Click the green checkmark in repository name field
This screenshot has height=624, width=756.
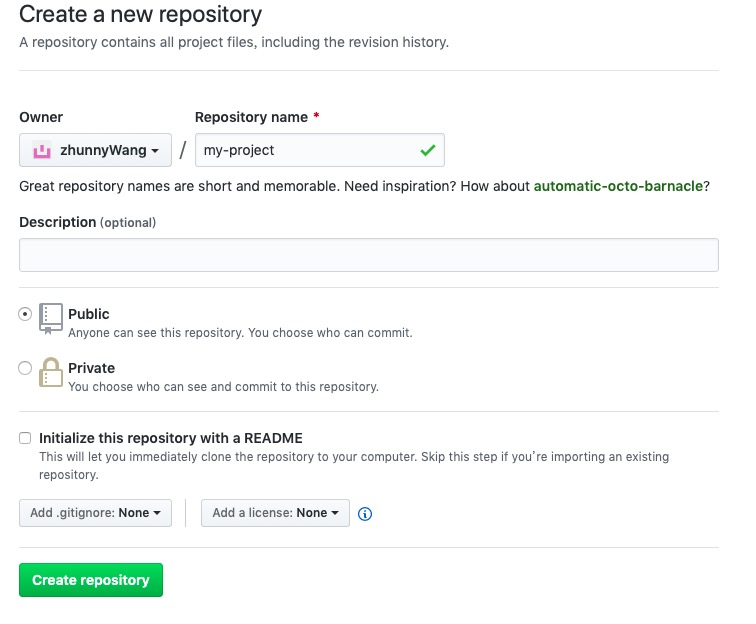coord(428,150)
